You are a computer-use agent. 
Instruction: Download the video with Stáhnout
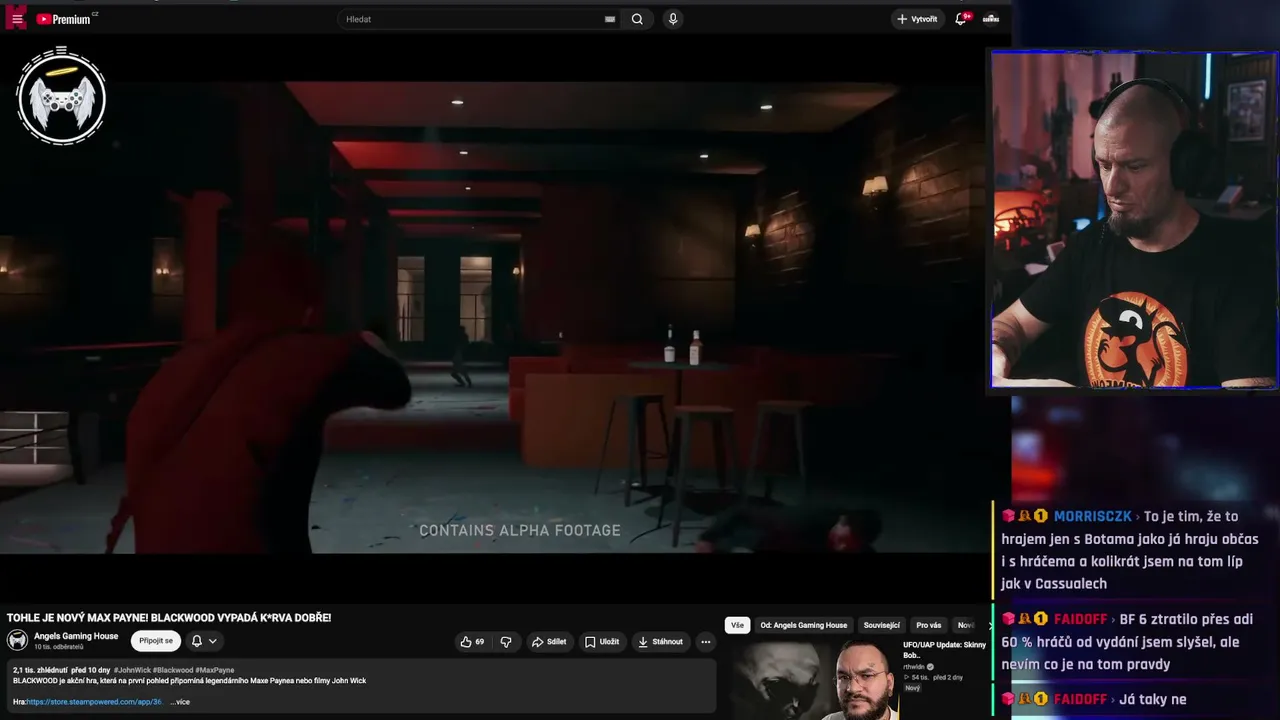tap(660, 642)
